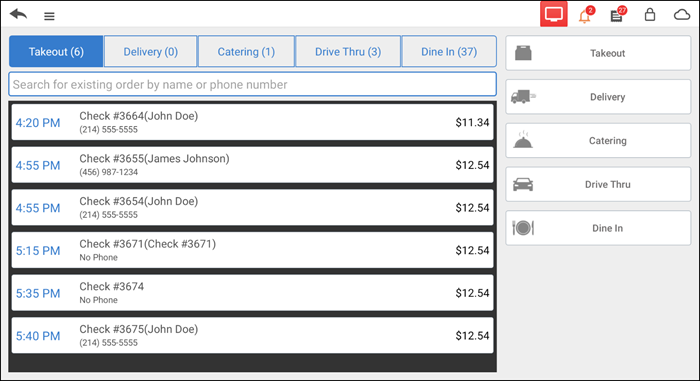
Task: Start a new Delivery order
Action: coord(598,97)
